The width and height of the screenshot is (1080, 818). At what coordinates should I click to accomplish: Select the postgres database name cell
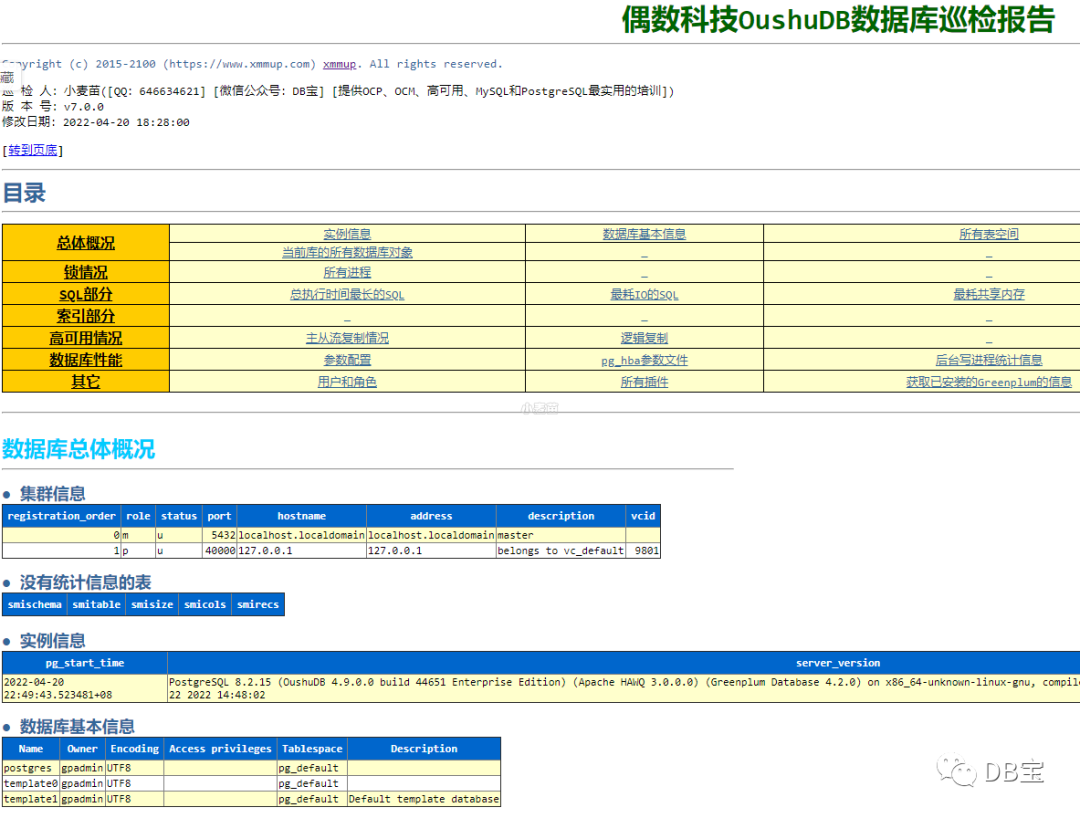point(31,768)
